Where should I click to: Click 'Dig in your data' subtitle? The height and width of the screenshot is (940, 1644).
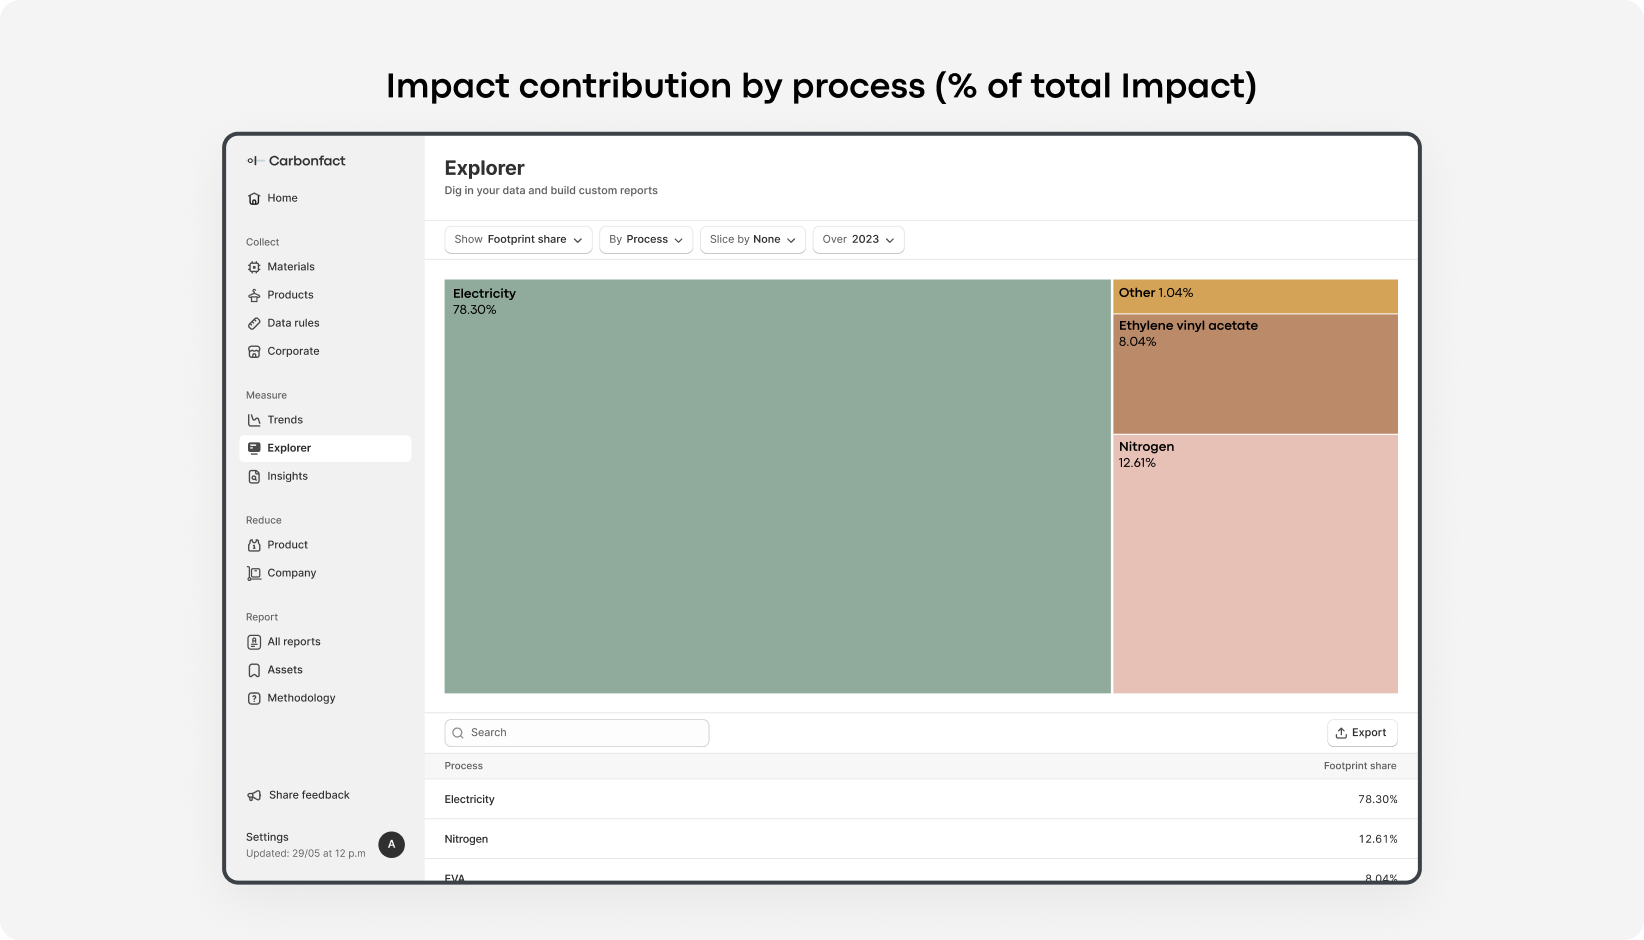(551, 190)
